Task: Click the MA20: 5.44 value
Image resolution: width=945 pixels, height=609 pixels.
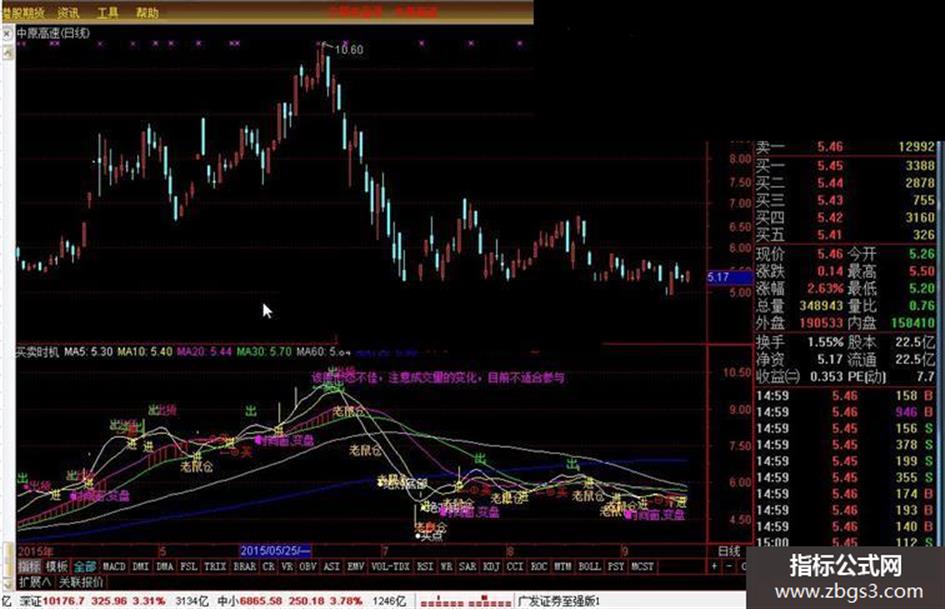Action: point(204,352)
